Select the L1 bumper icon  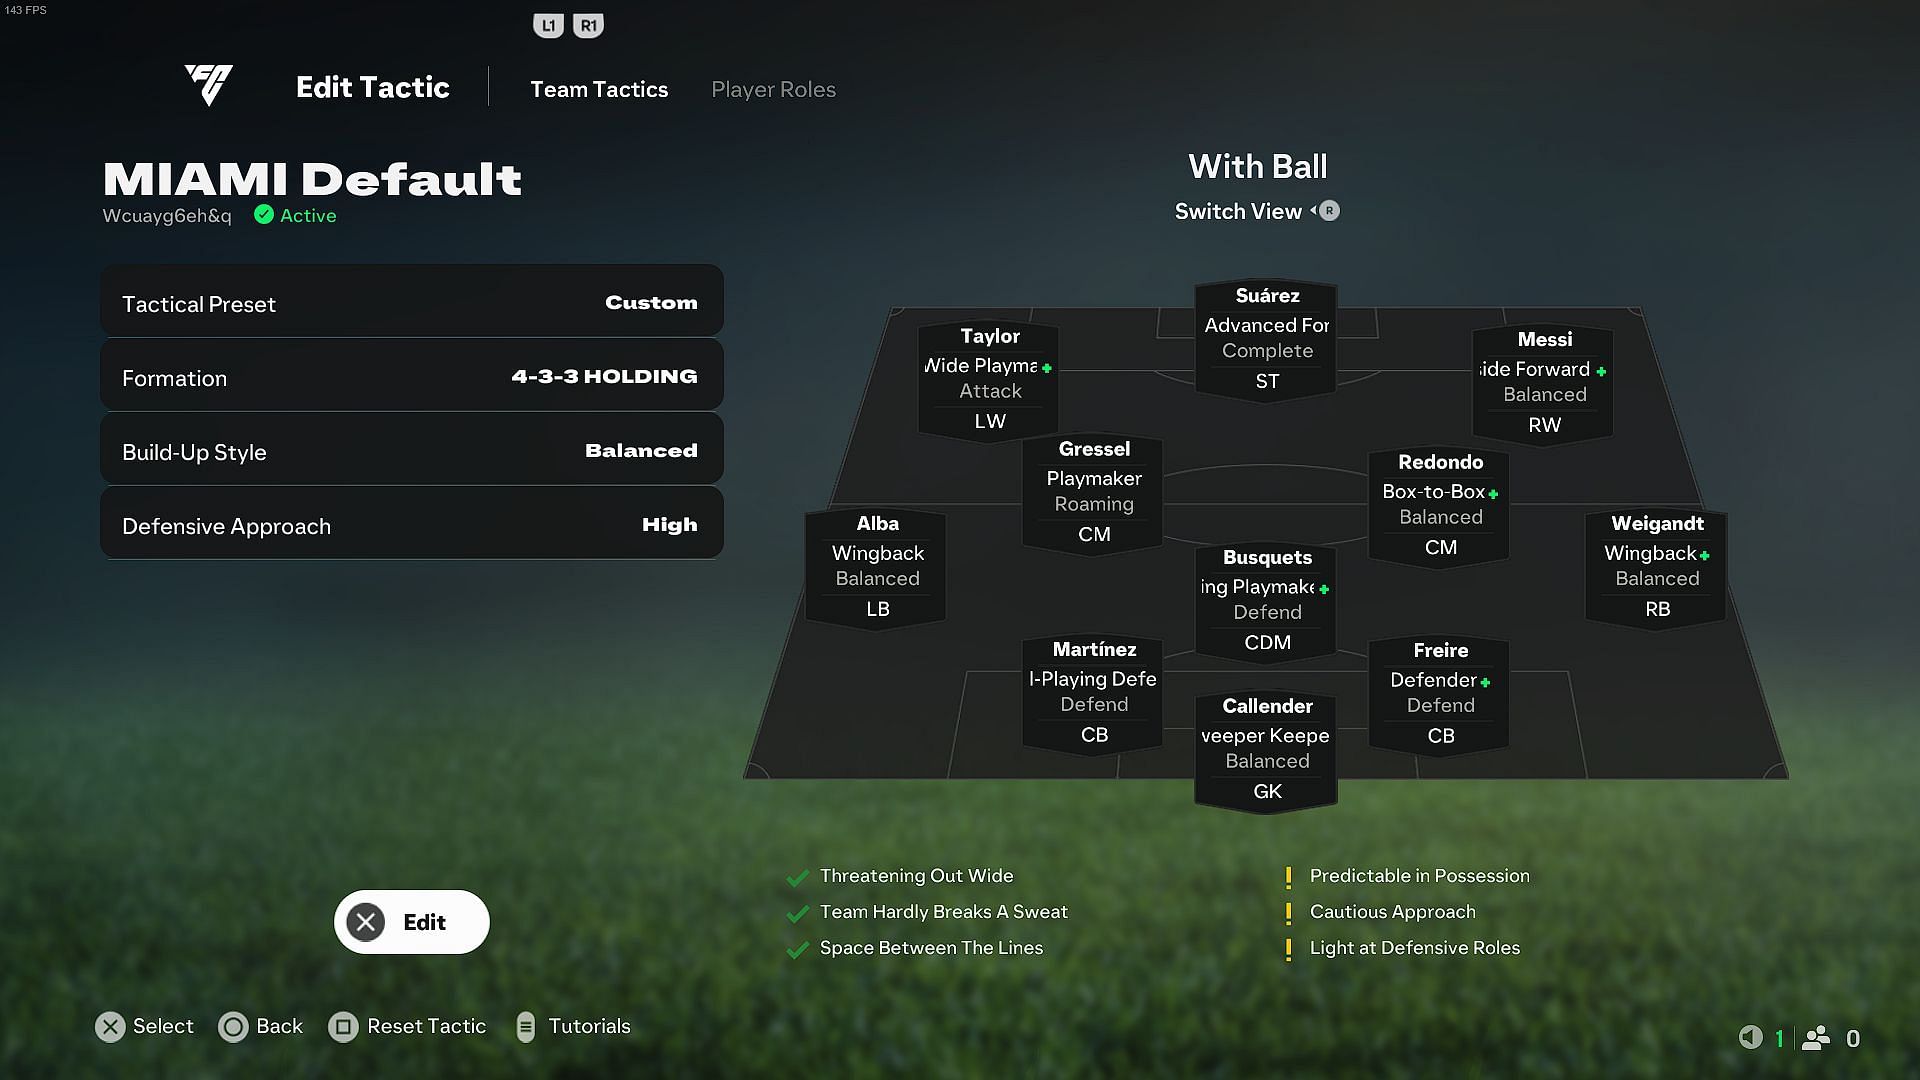[546, 24]
